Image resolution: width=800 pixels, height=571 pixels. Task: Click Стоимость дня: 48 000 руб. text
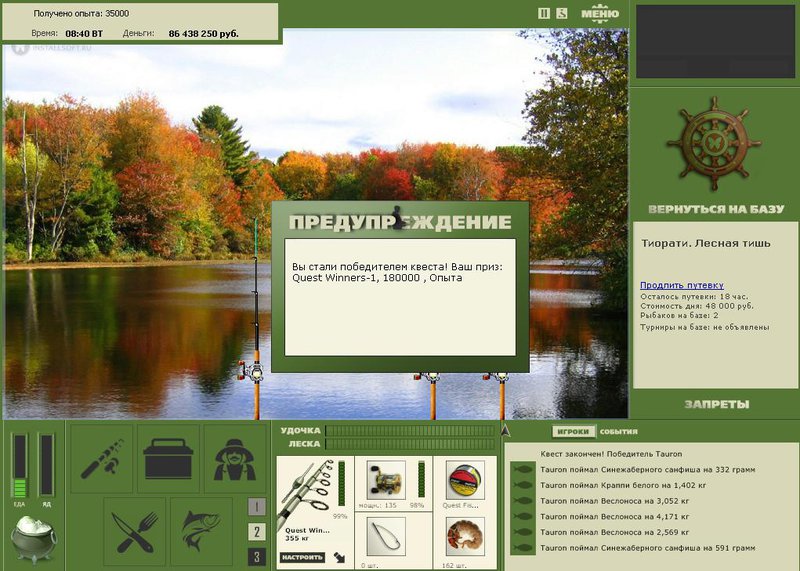[697, 306]
